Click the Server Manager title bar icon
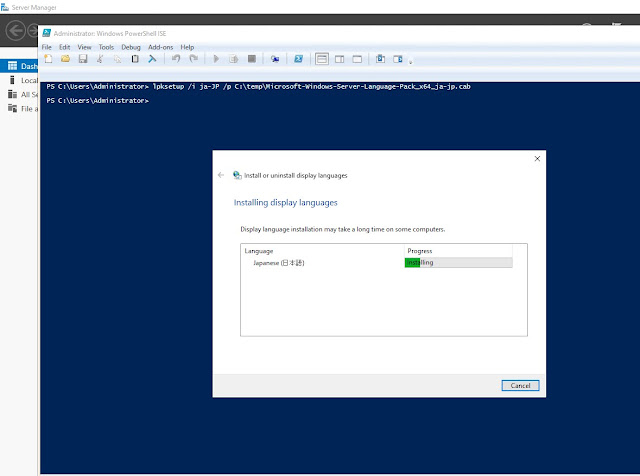This screenshot has height=476, width=640. (x=4, y=7)
